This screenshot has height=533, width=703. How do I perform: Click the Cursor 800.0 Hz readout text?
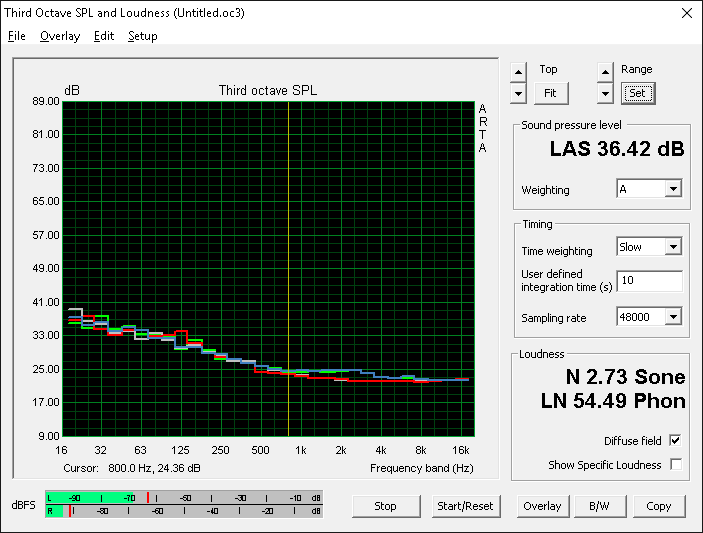[x=132, y=468]
